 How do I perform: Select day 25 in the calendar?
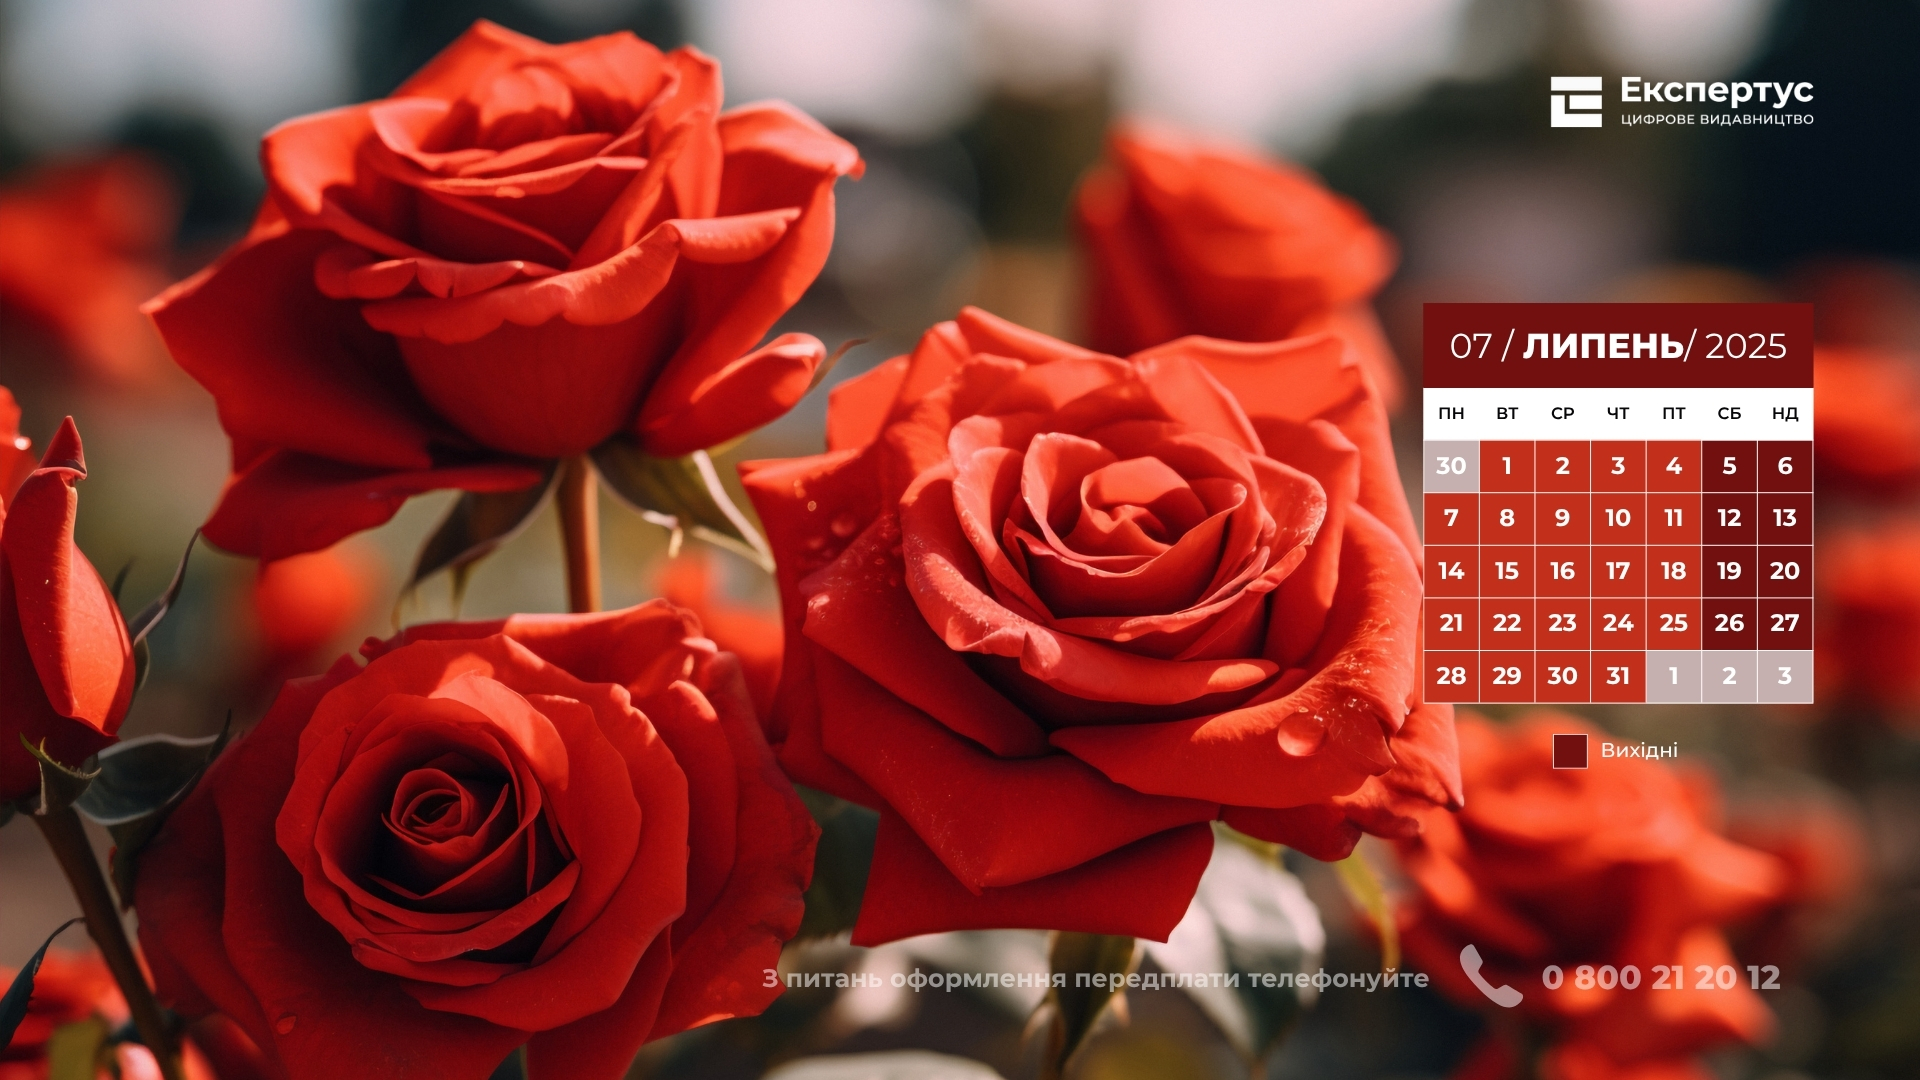(1674, 623)
